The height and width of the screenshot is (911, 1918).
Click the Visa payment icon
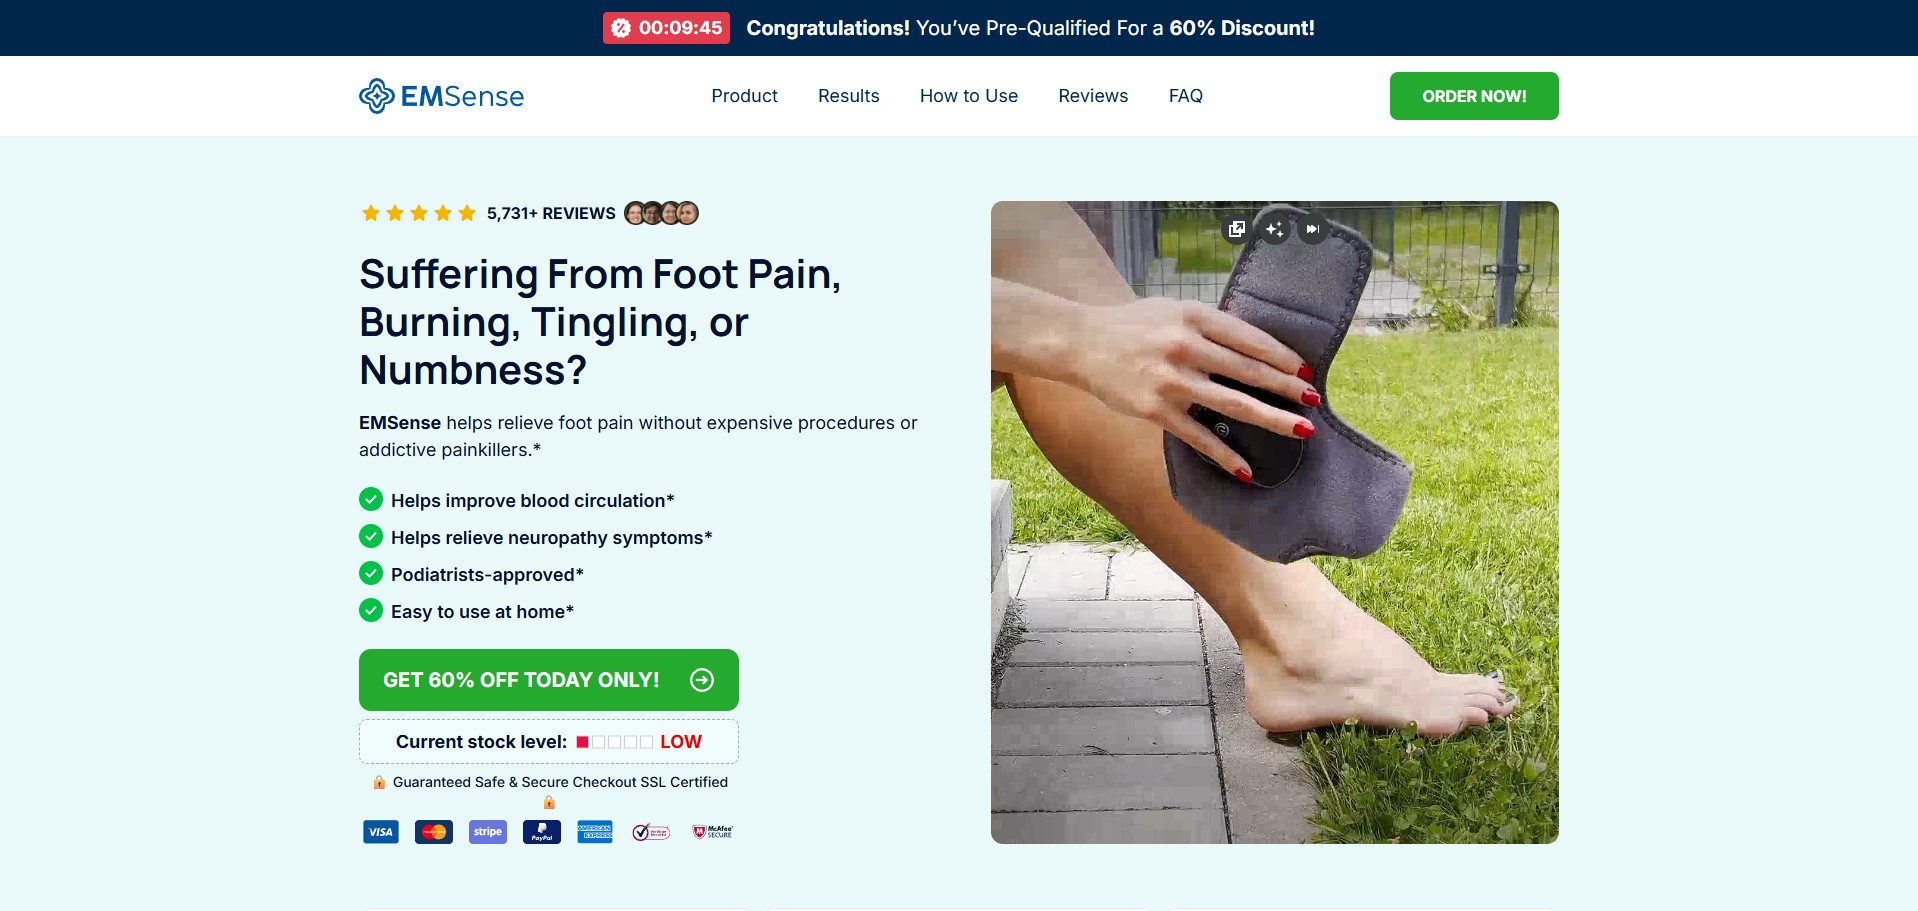381,832
